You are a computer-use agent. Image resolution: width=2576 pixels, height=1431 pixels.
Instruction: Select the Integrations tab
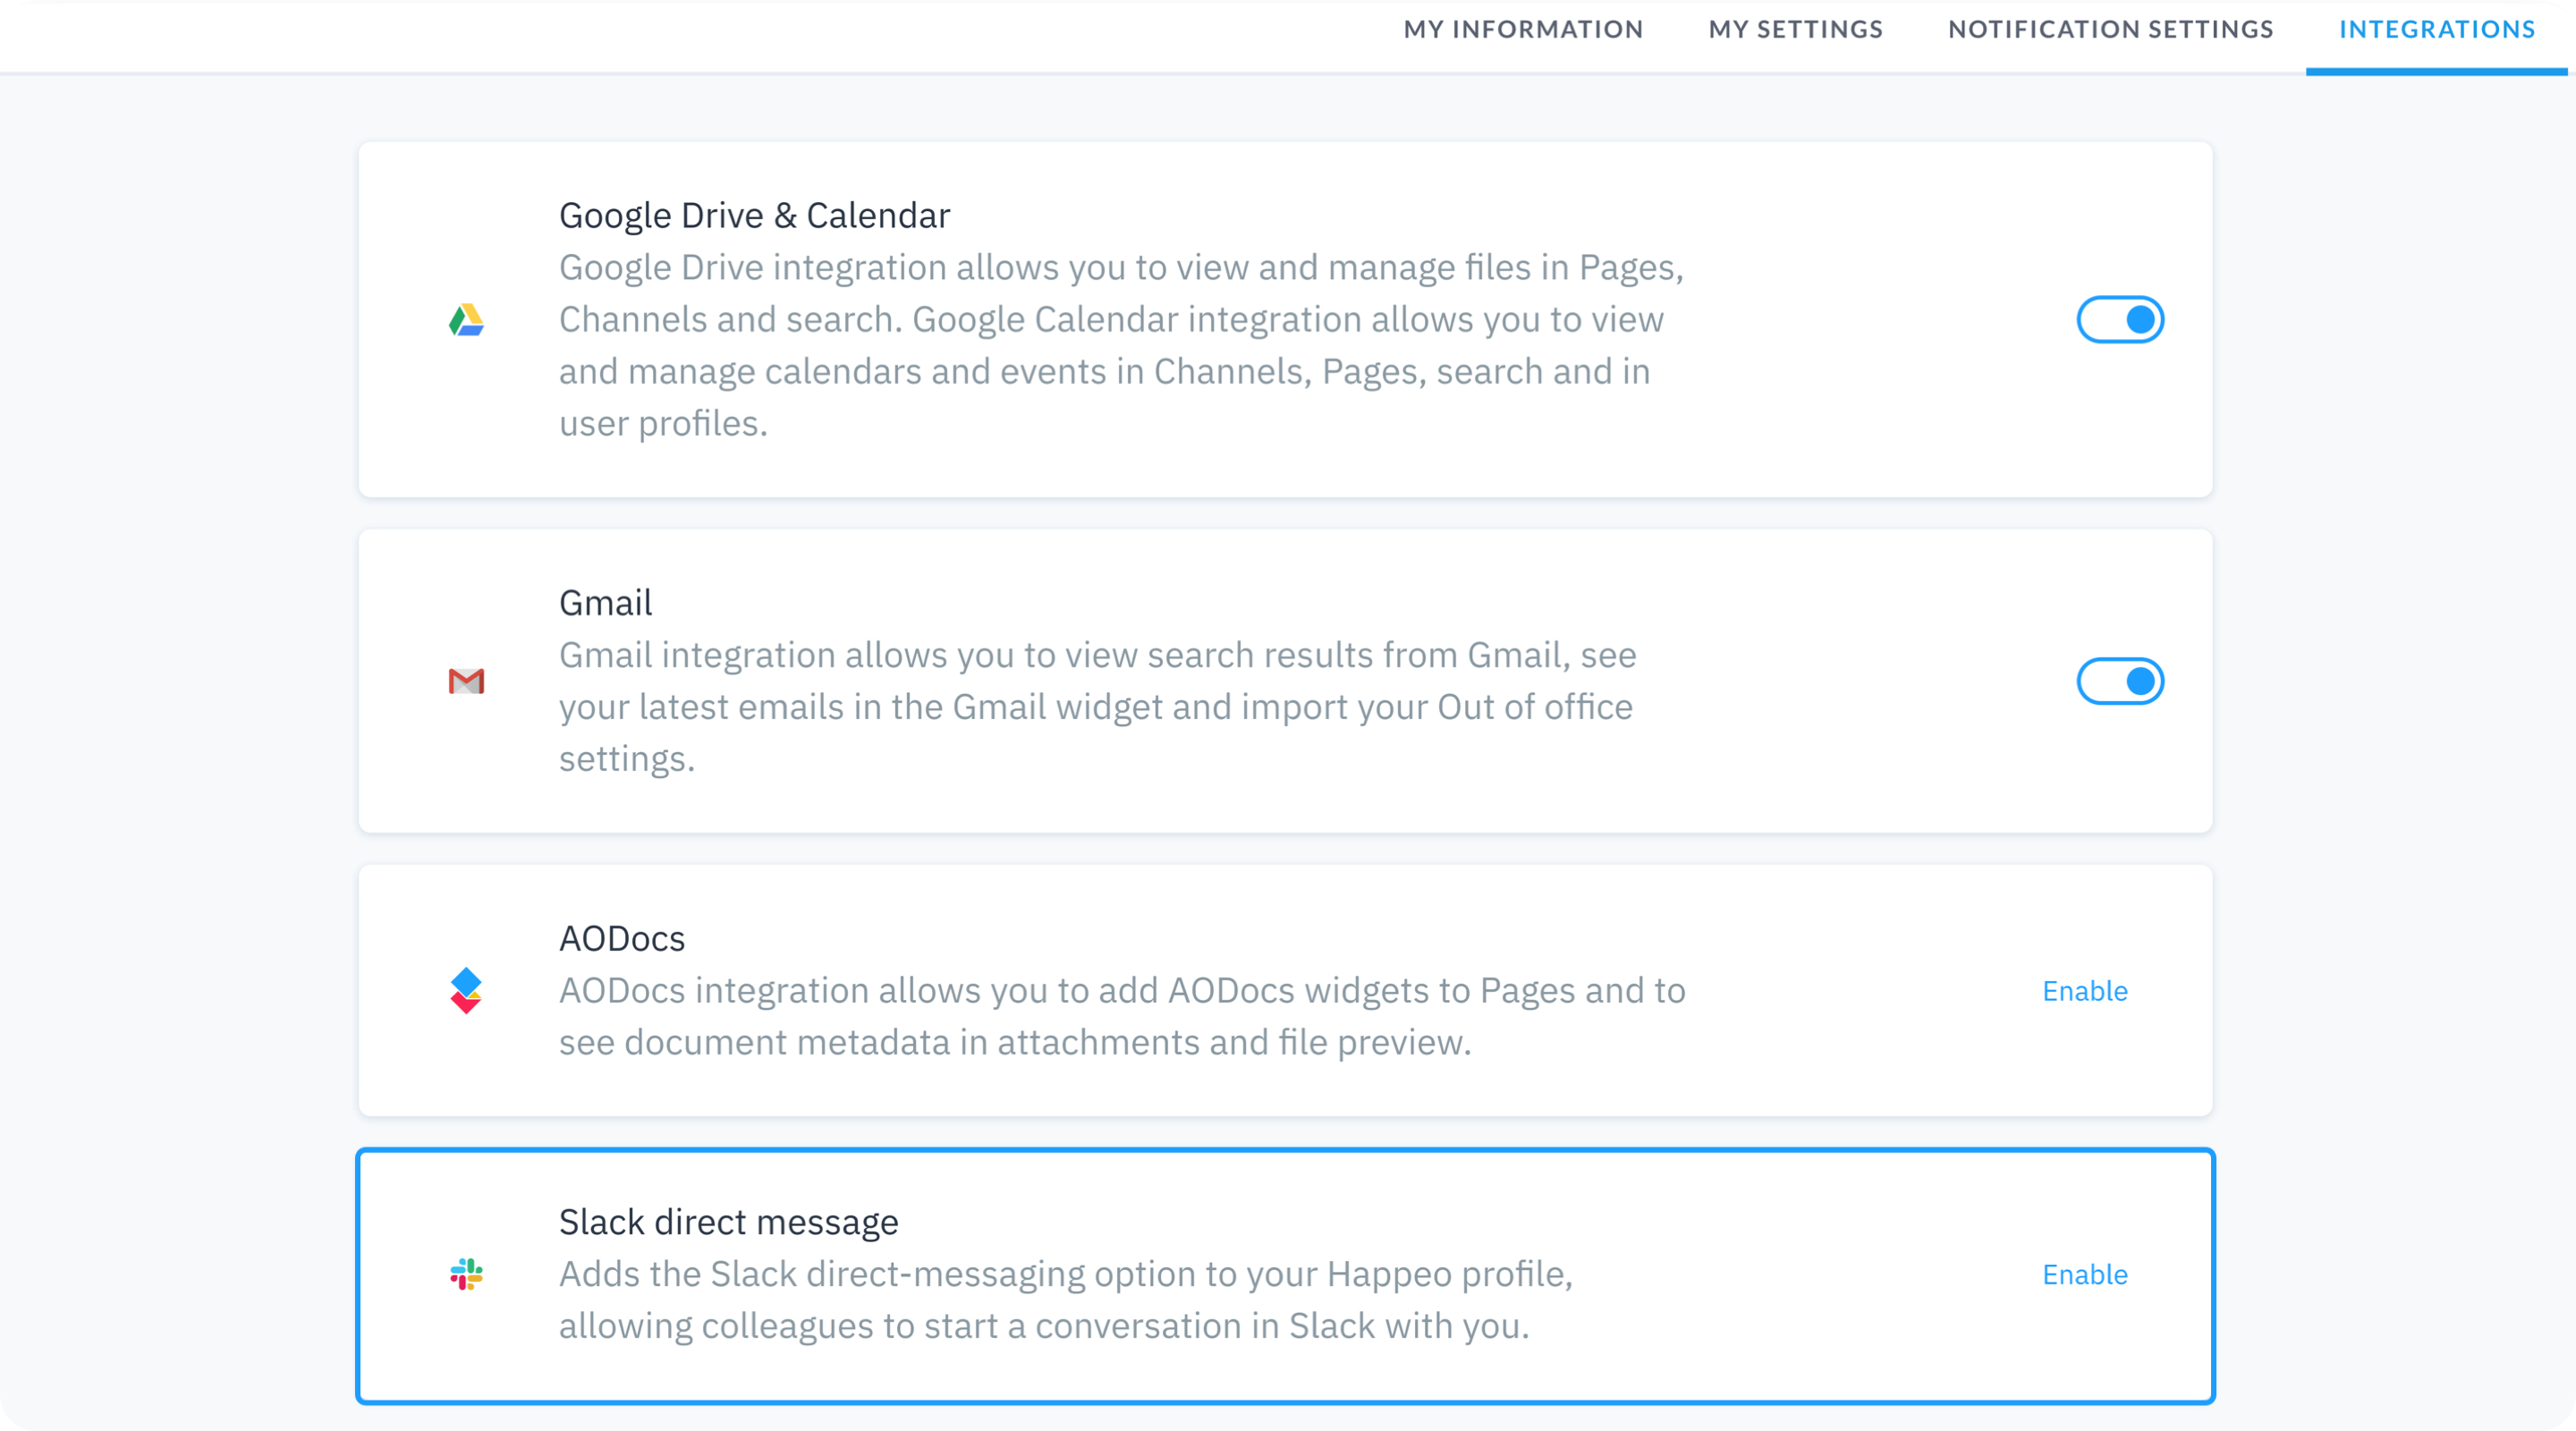[2436, 30]
